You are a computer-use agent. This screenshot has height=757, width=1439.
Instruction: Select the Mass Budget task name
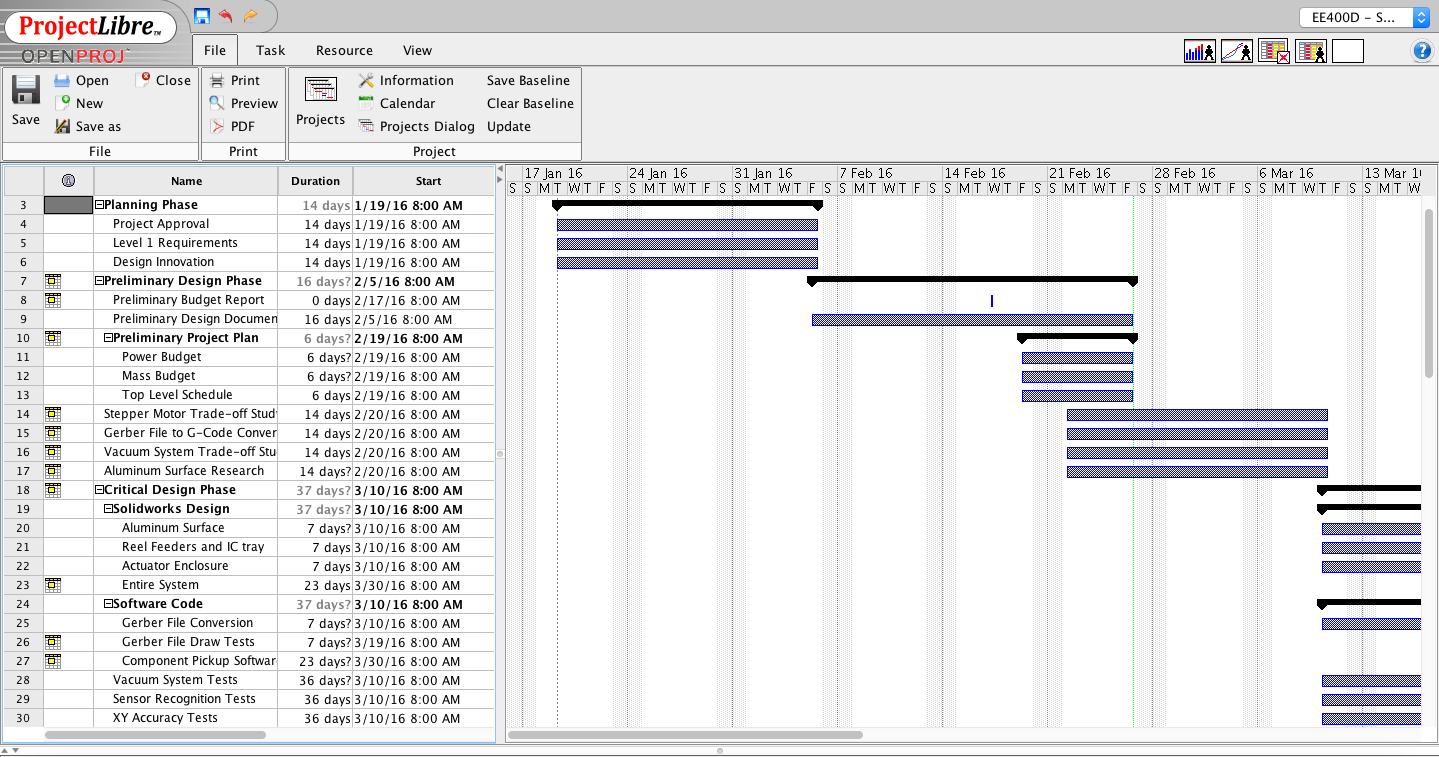click(x=158, y=376)
